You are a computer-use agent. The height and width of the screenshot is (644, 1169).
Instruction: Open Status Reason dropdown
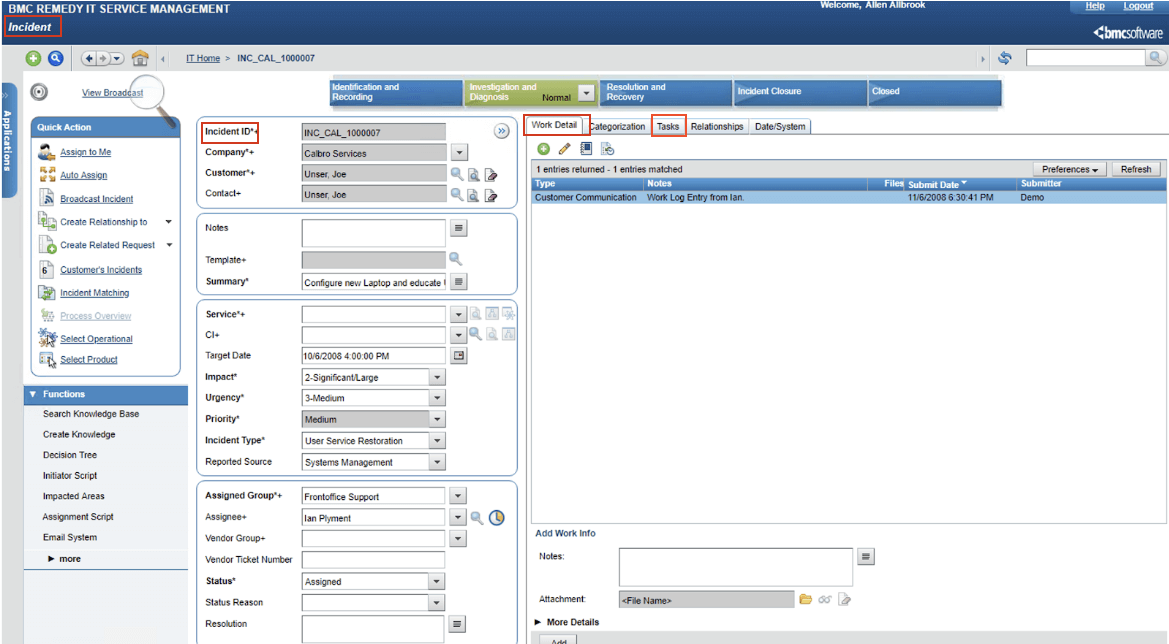437,602
